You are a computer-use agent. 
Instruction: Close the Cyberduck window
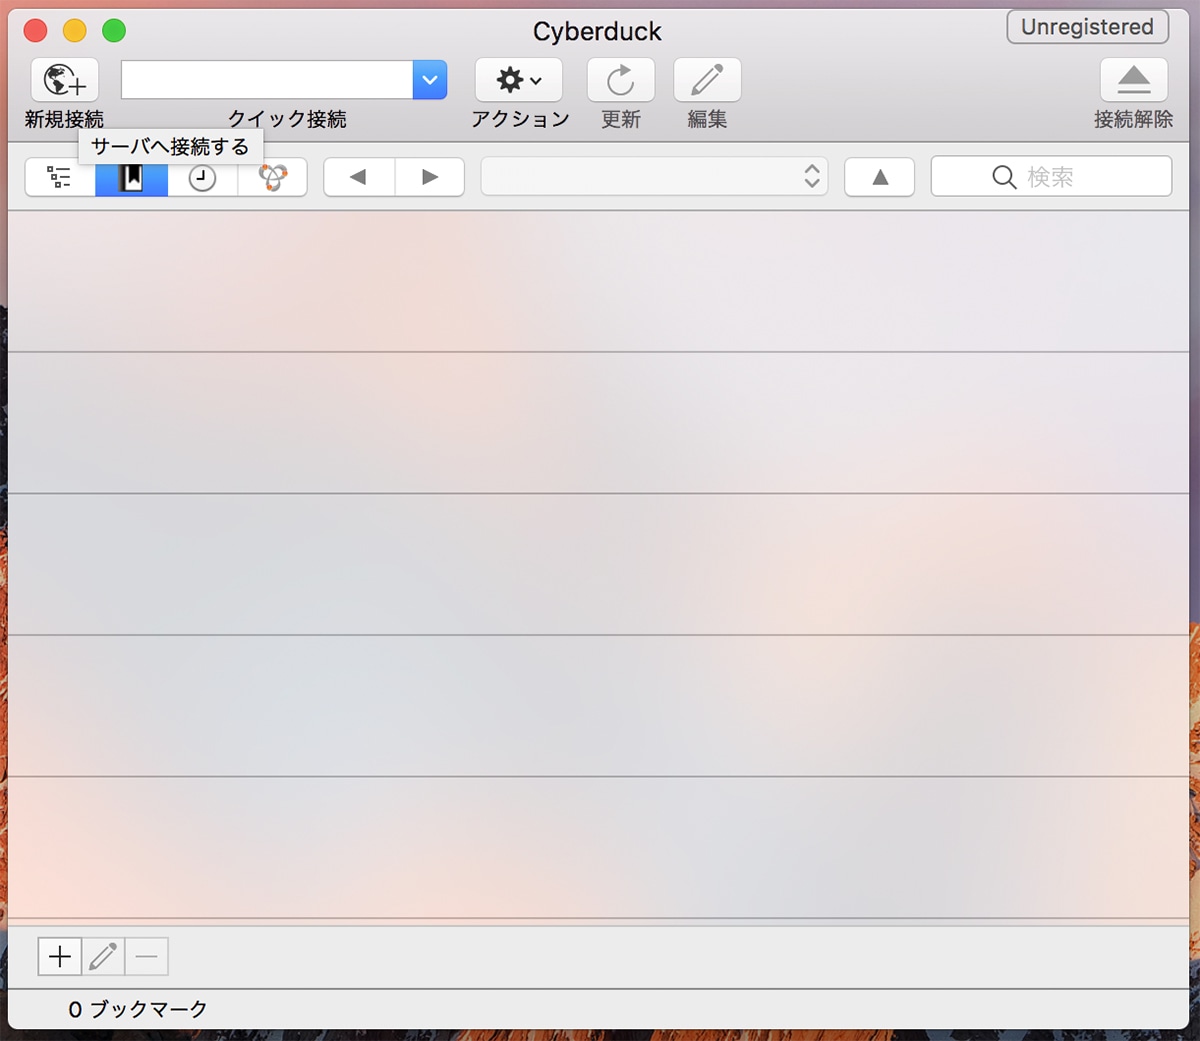[36, 31]
